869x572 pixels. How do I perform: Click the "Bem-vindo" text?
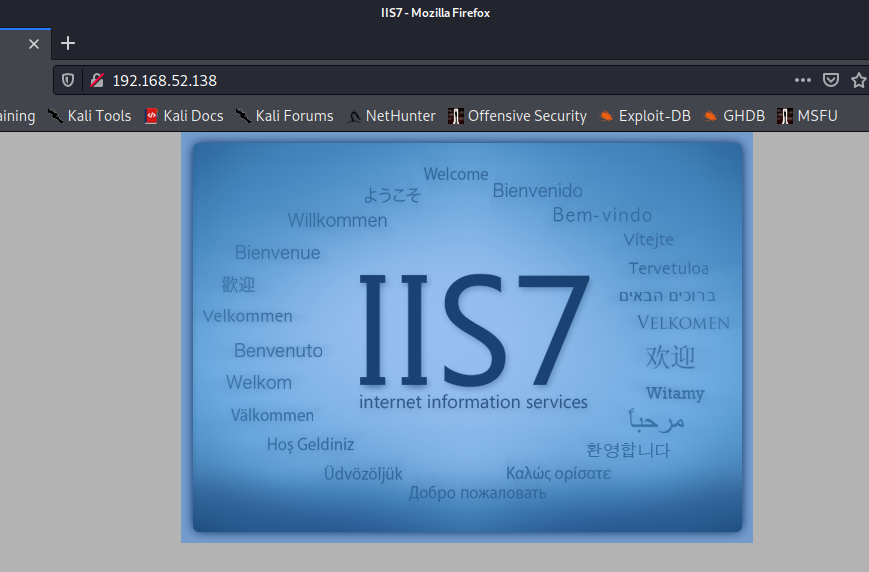pos(602,214)
